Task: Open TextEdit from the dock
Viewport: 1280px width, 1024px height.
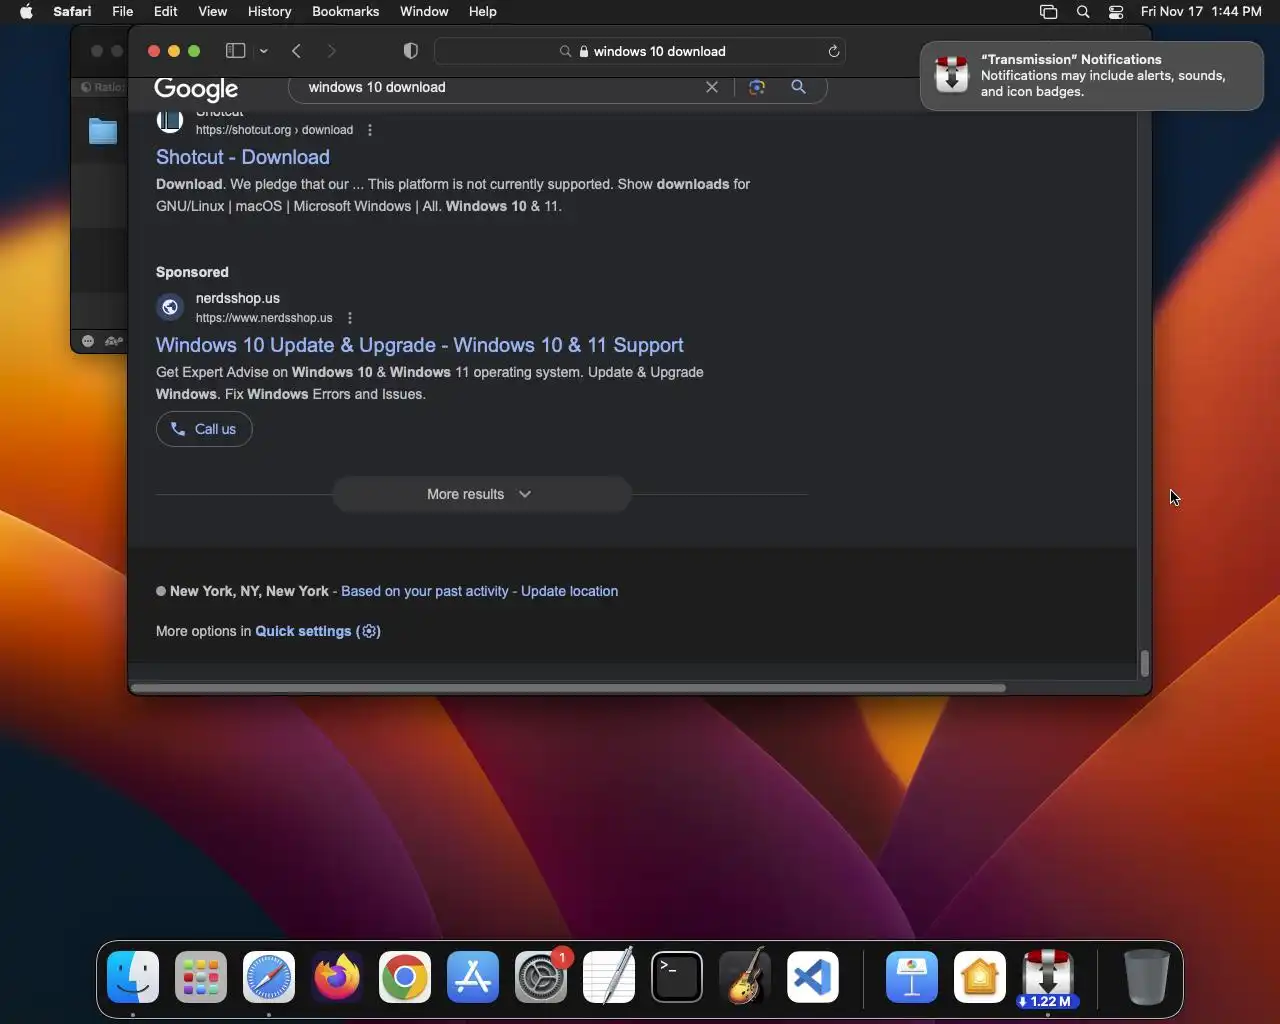Action: click(609, 977)
